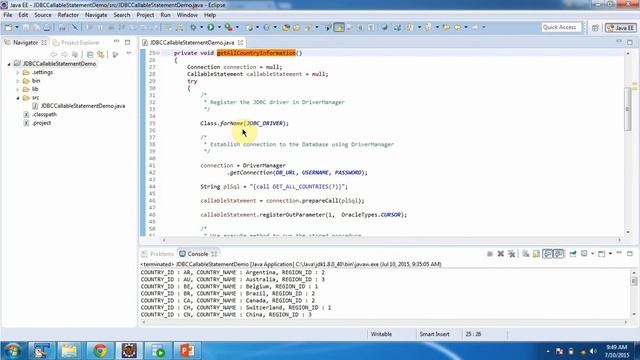This screenshot has width=640, height=360.
Task: Click the Print toolbar icon
Action: click(47, 27)
